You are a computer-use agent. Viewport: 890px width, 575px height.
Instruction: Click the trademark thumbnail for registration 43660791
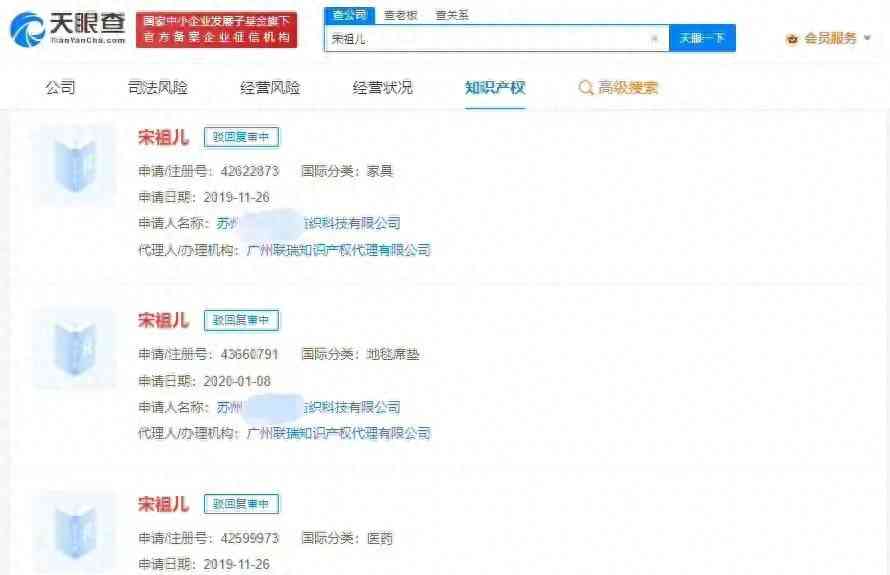75,349
